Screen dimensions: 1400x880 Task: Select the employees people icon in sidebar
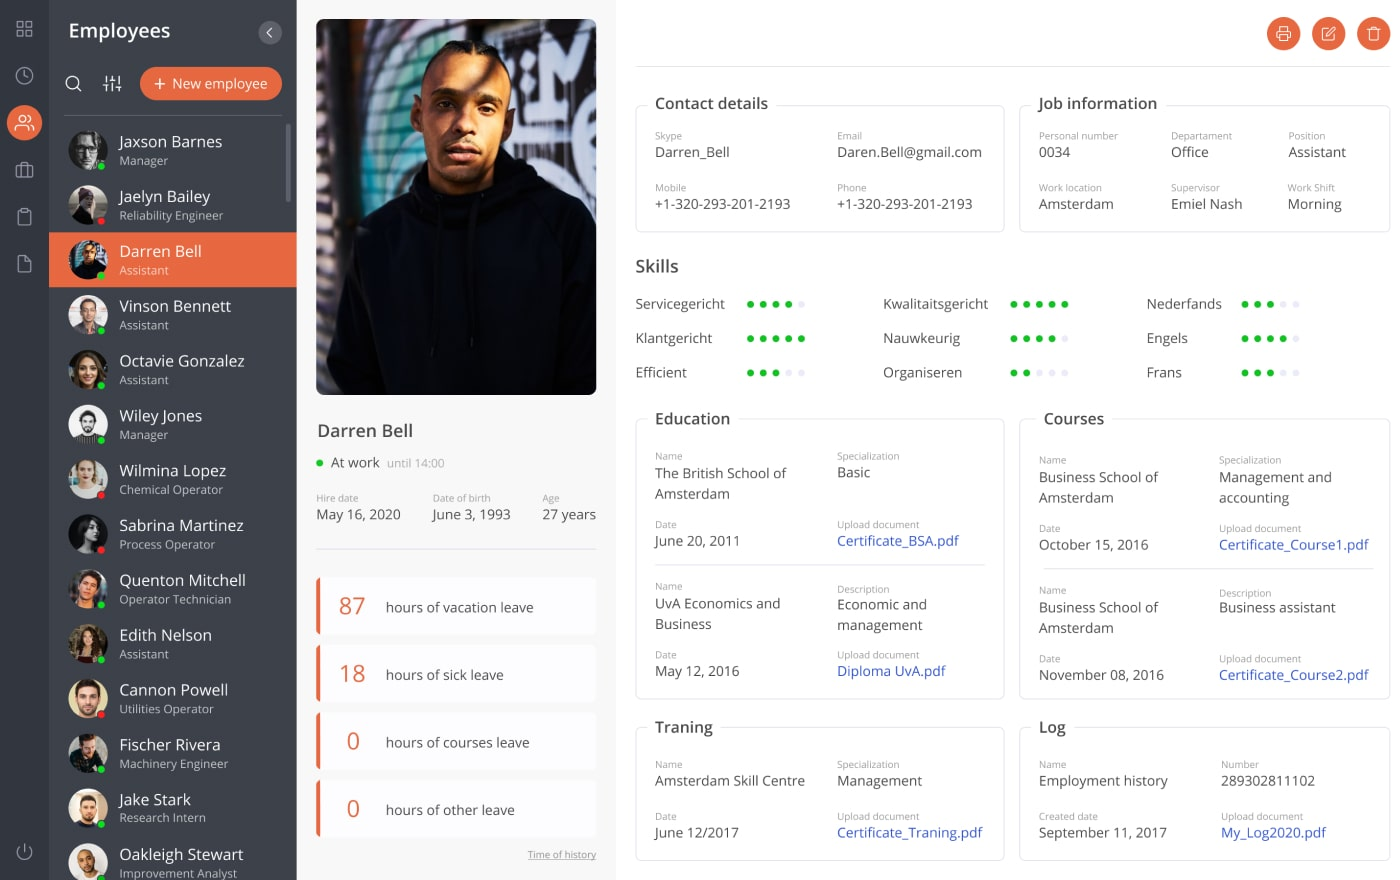point(24,123)
